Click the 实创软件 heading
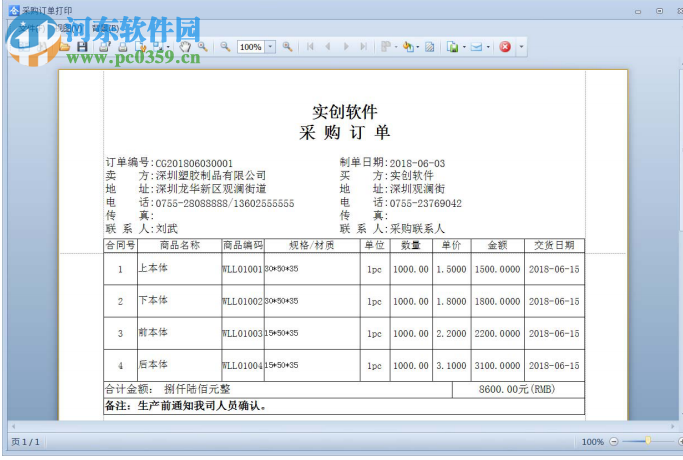The image size is (683, 460). [345, 112]
